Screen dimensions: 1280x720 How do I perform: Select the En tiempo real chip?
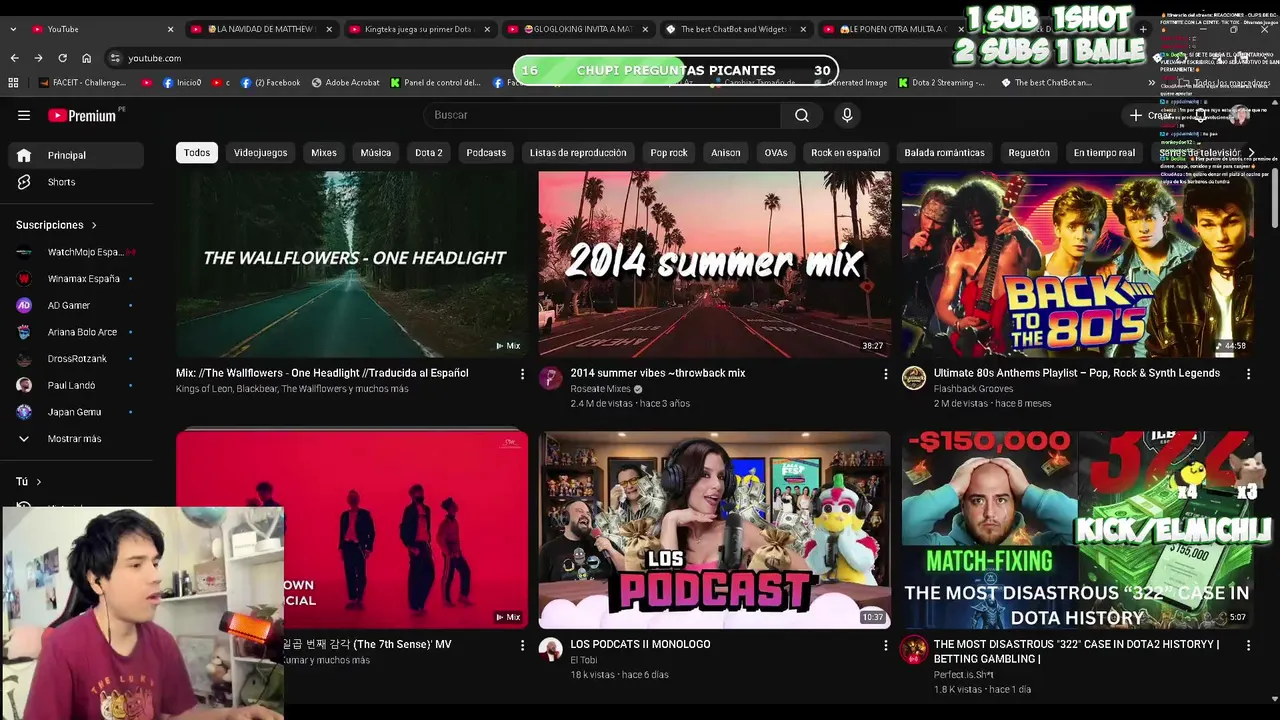coord(1104,153)
